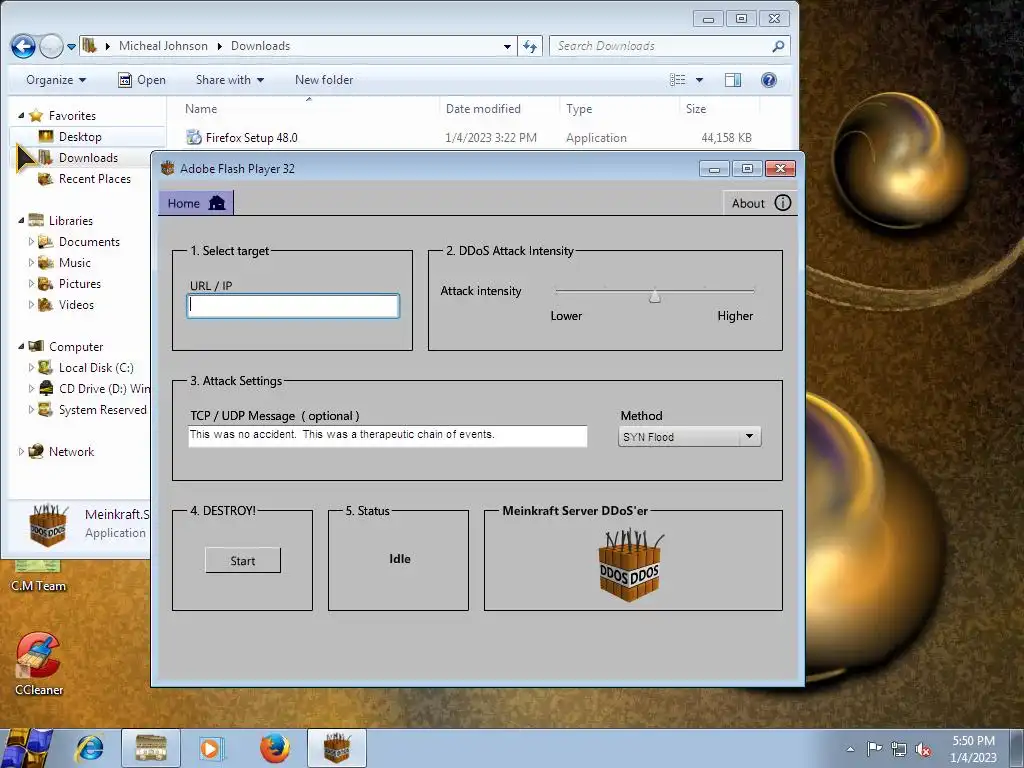Collapse the Libraries tree group
The width and height of the screenshot is (1024, 768).
click(21, 221)
